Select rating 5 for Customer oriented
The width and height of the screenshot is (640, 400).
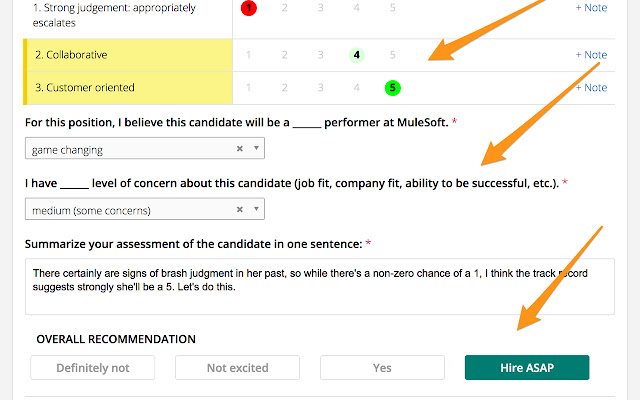(x=393, y=88)
